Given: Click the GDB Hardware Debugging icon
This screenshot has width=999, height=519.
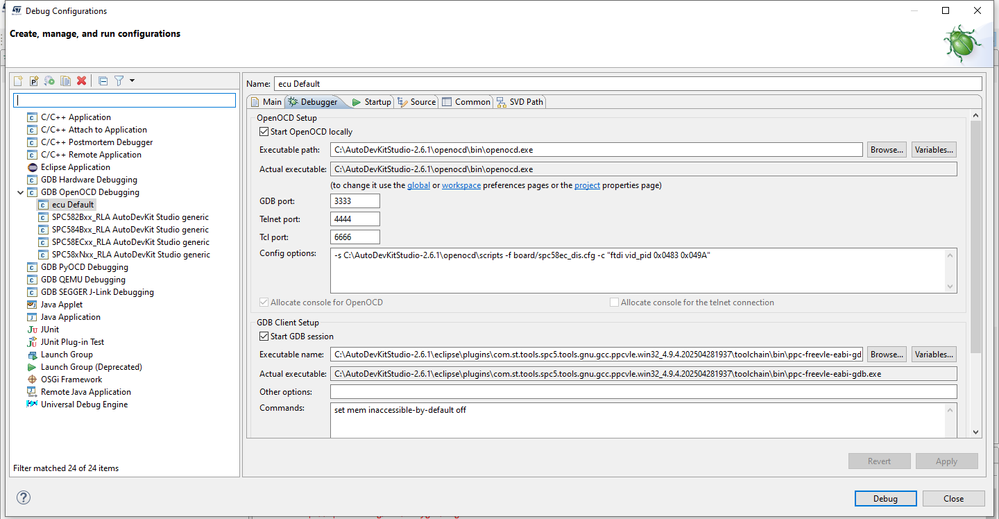Looking at the screenshot, I should (32, 180).
